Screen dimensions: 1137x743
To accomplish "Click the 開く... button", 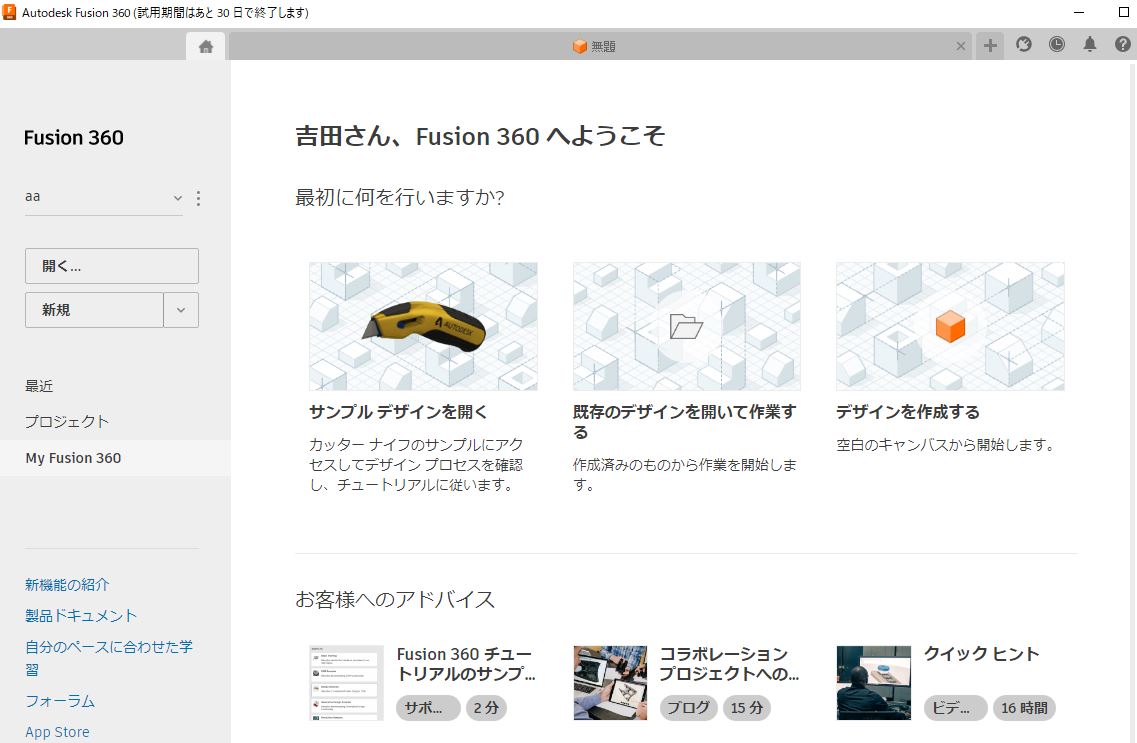I will pyautogui.click(x=111, y=266).
